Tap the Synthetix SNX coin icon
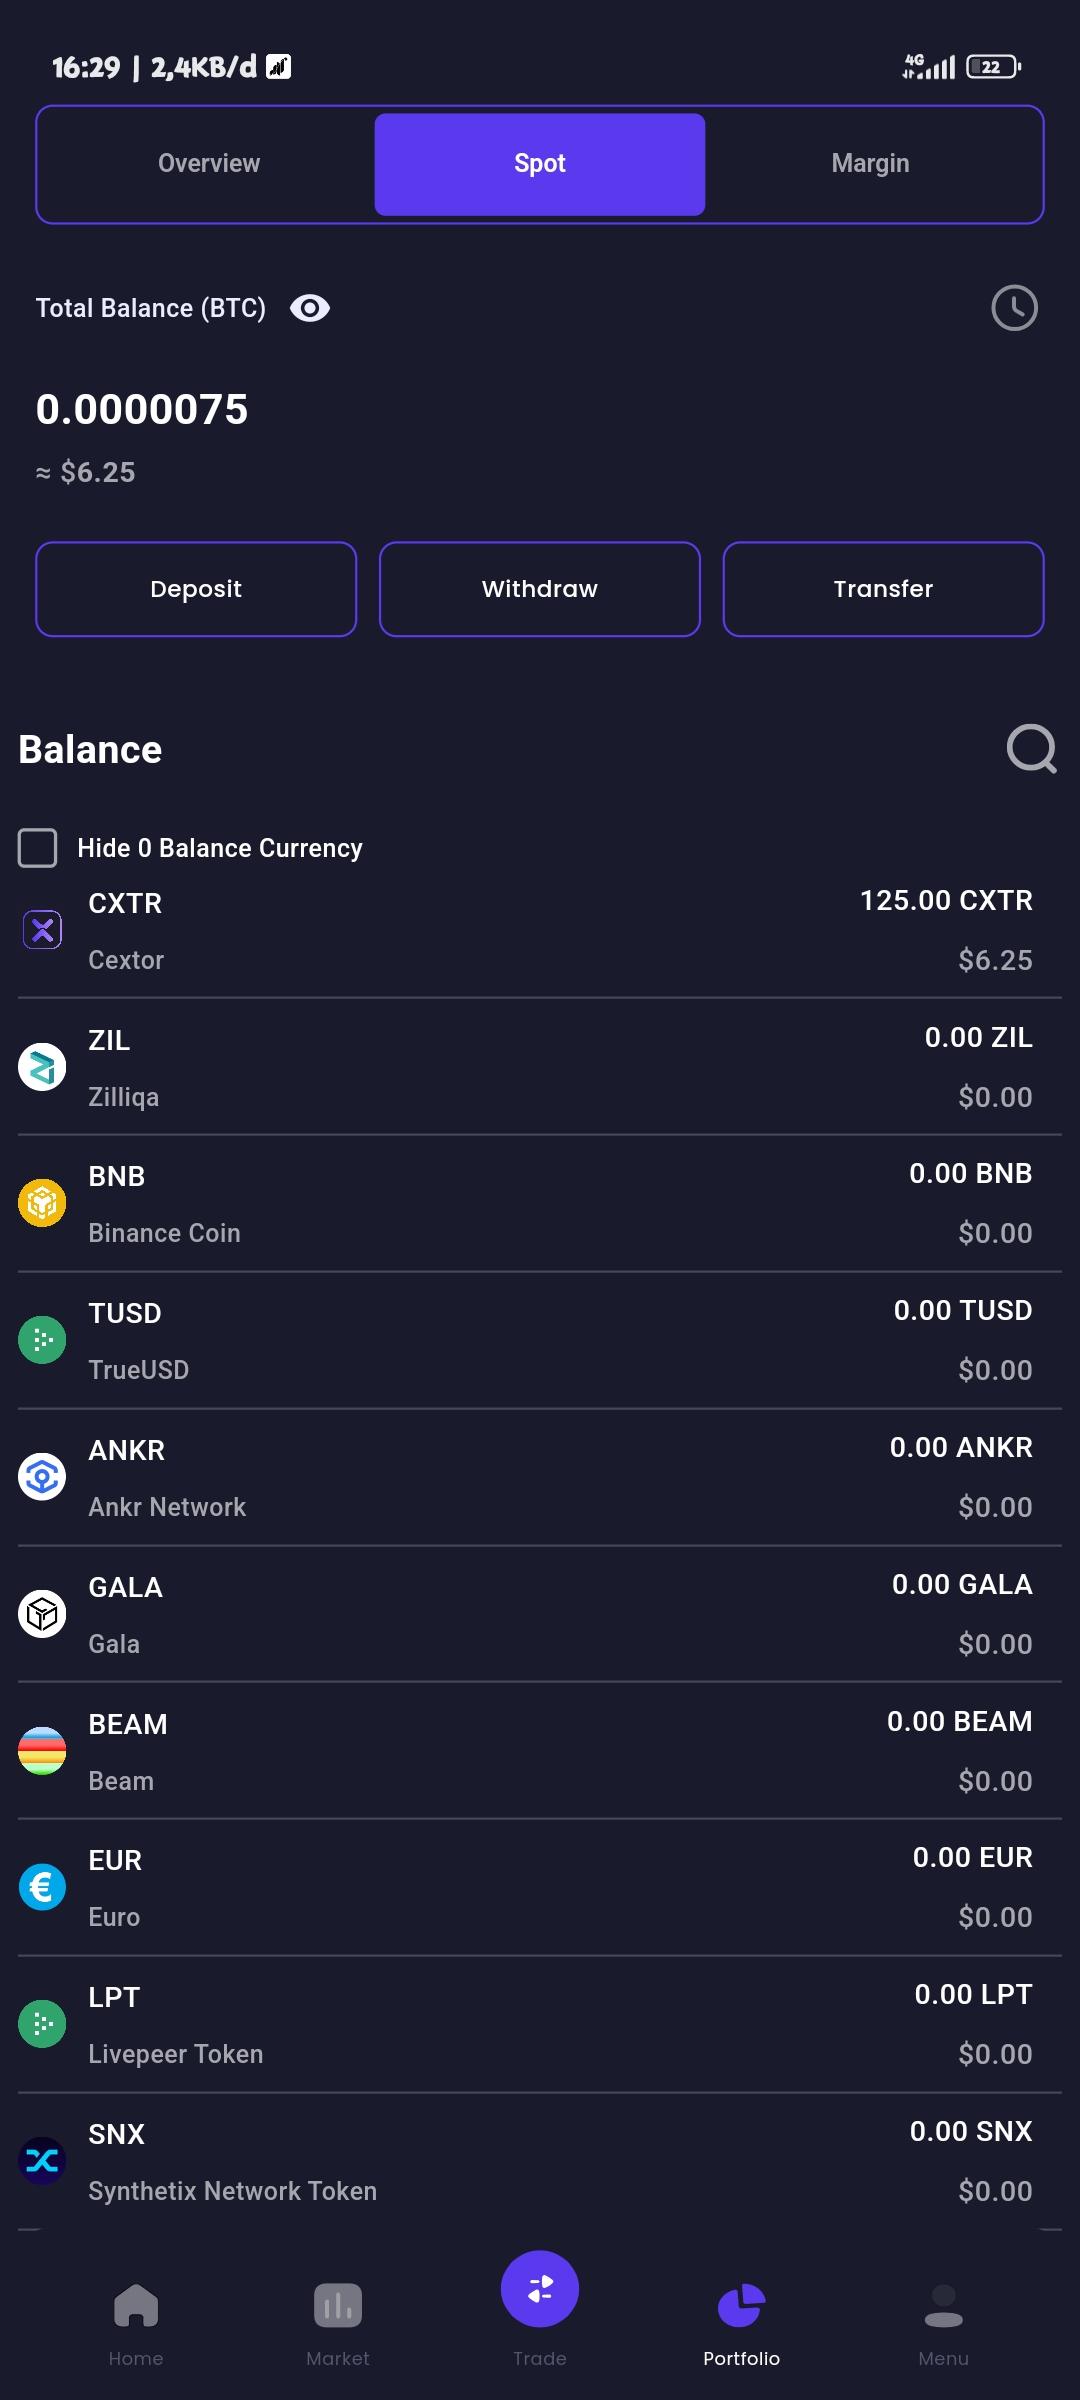 (42, 2161)
